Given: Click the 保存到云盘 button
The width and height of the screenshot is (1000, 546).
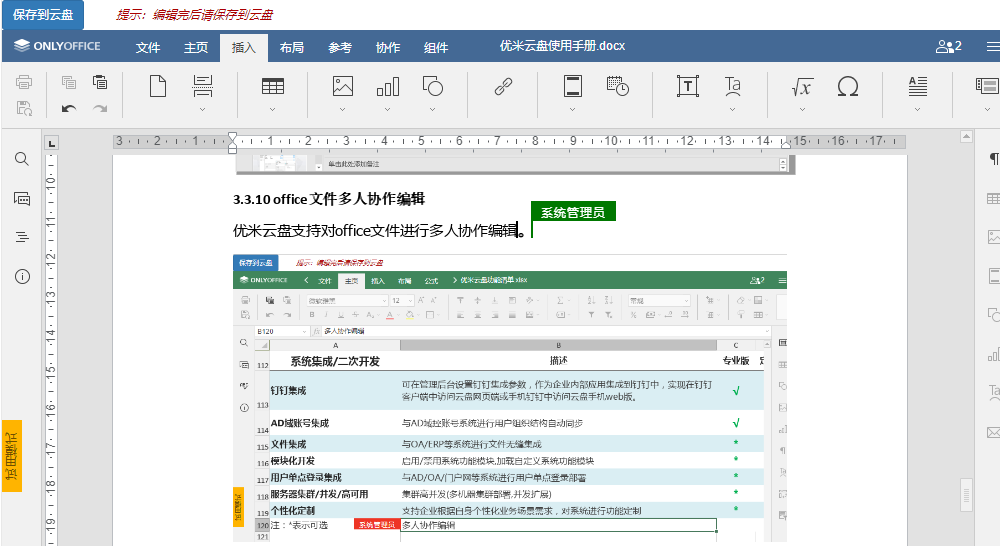Looking at the screenshot, I should (x=43, y=15).
